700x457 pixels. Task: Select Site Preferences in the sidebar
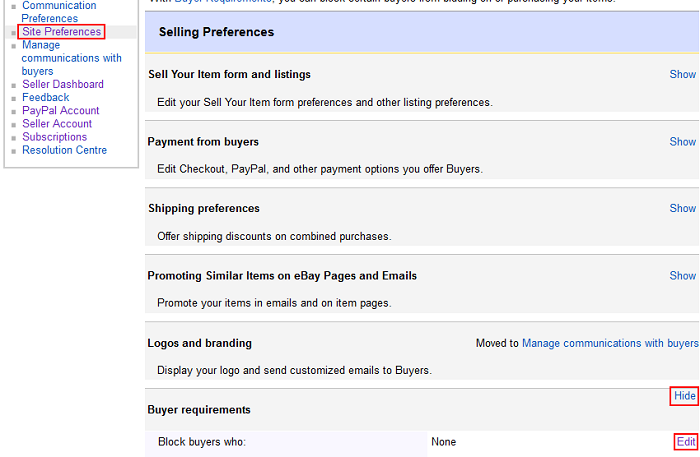[62, 32]
